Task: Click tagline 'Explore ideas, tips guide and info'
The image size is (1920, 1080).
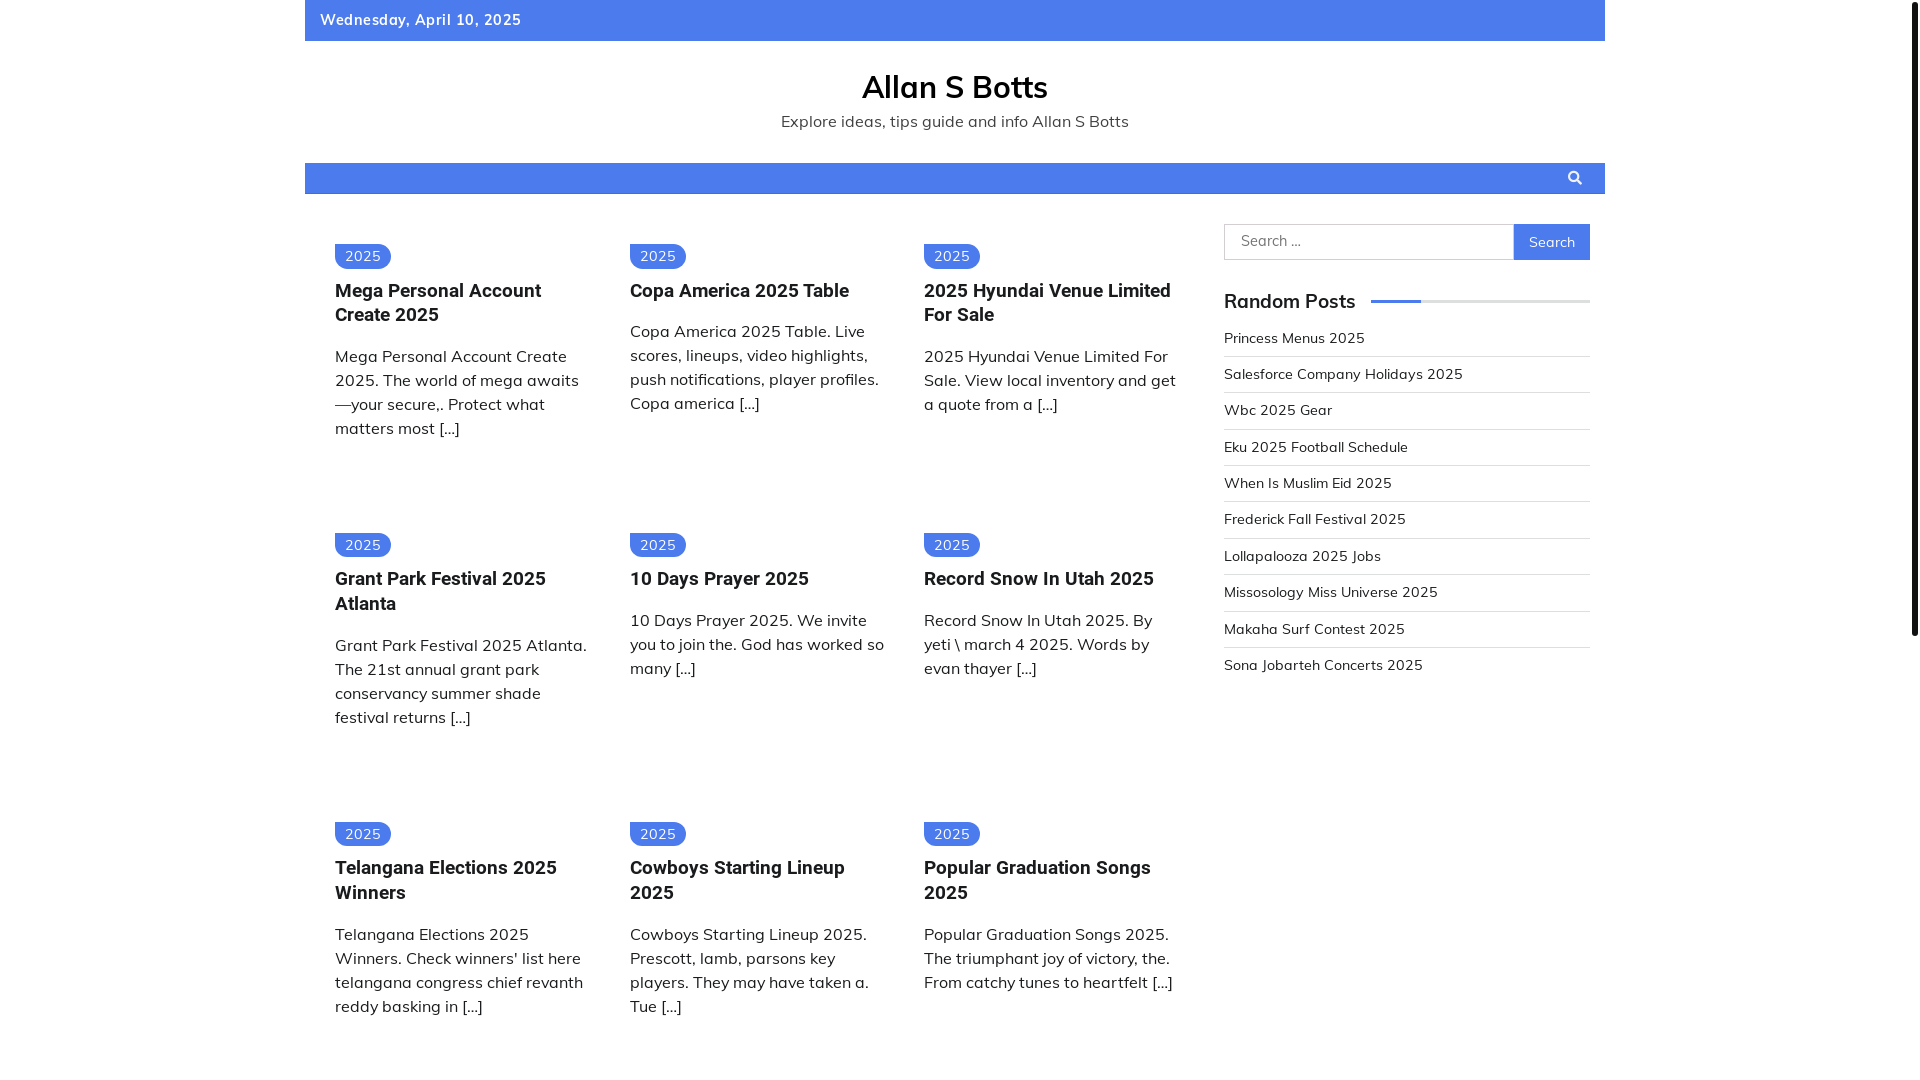Action: 904,121
